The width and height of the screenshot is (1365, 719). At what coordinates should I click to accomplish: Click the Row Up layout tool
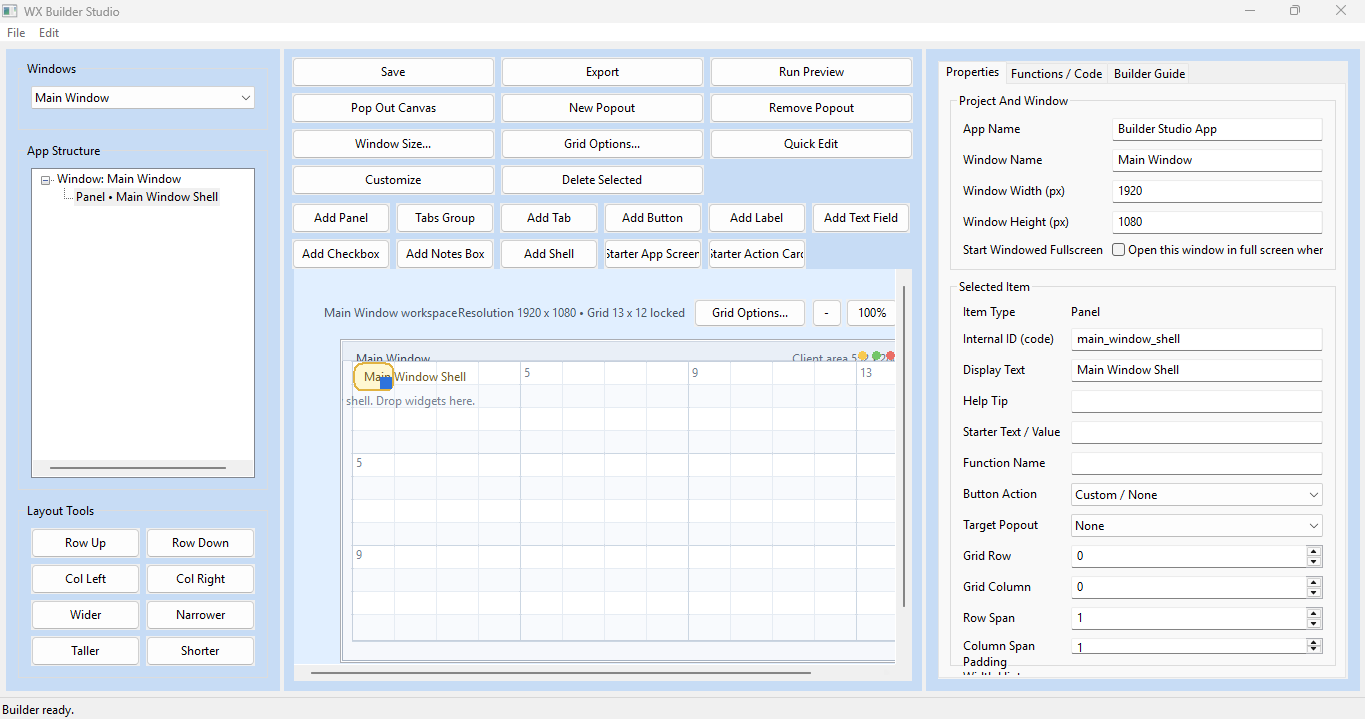coord(85,543)
